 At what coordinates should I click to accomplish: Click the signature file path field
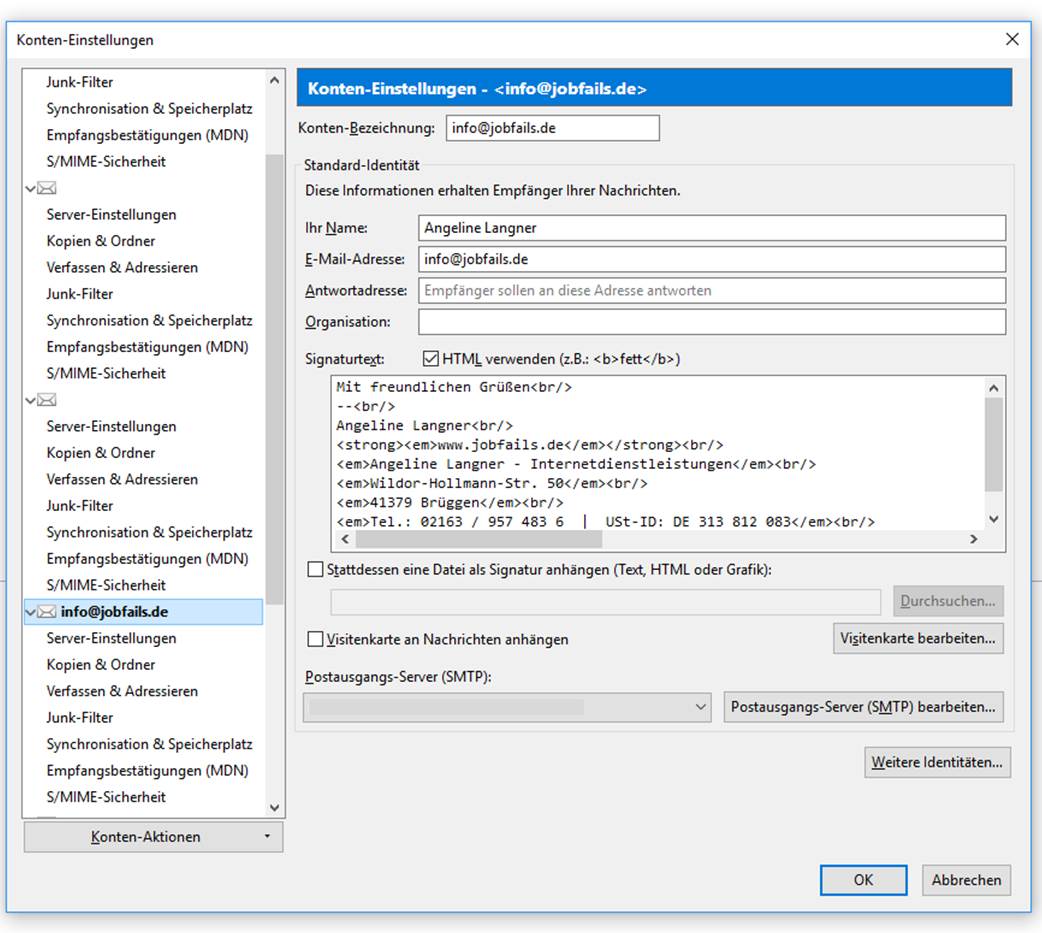pos(605,602)
